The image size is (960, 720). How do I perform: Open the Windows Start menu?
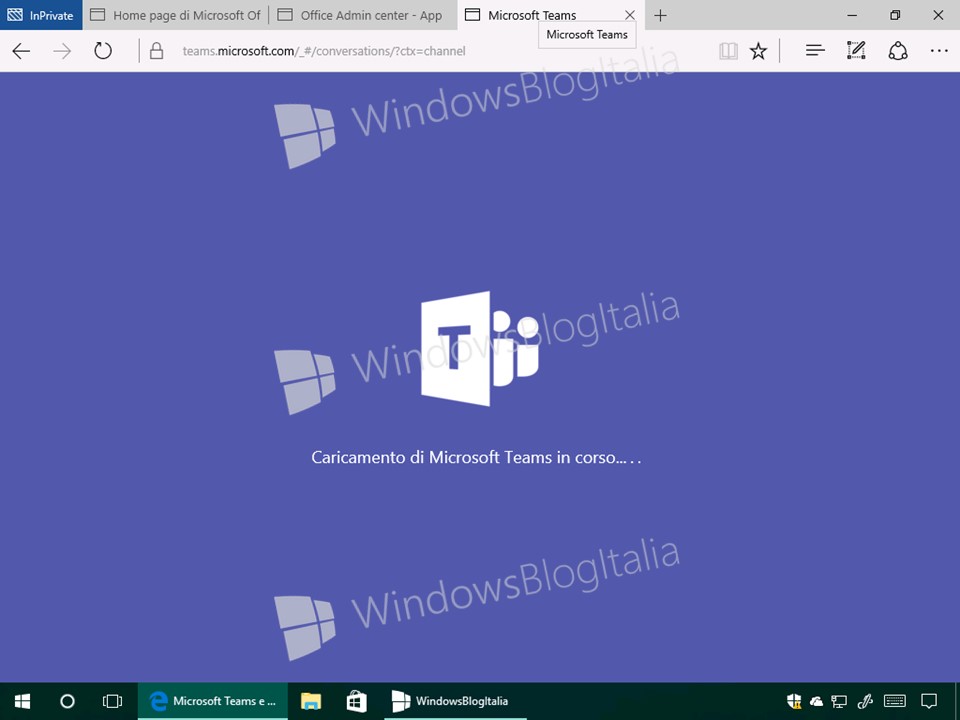[x=23, y=701]
